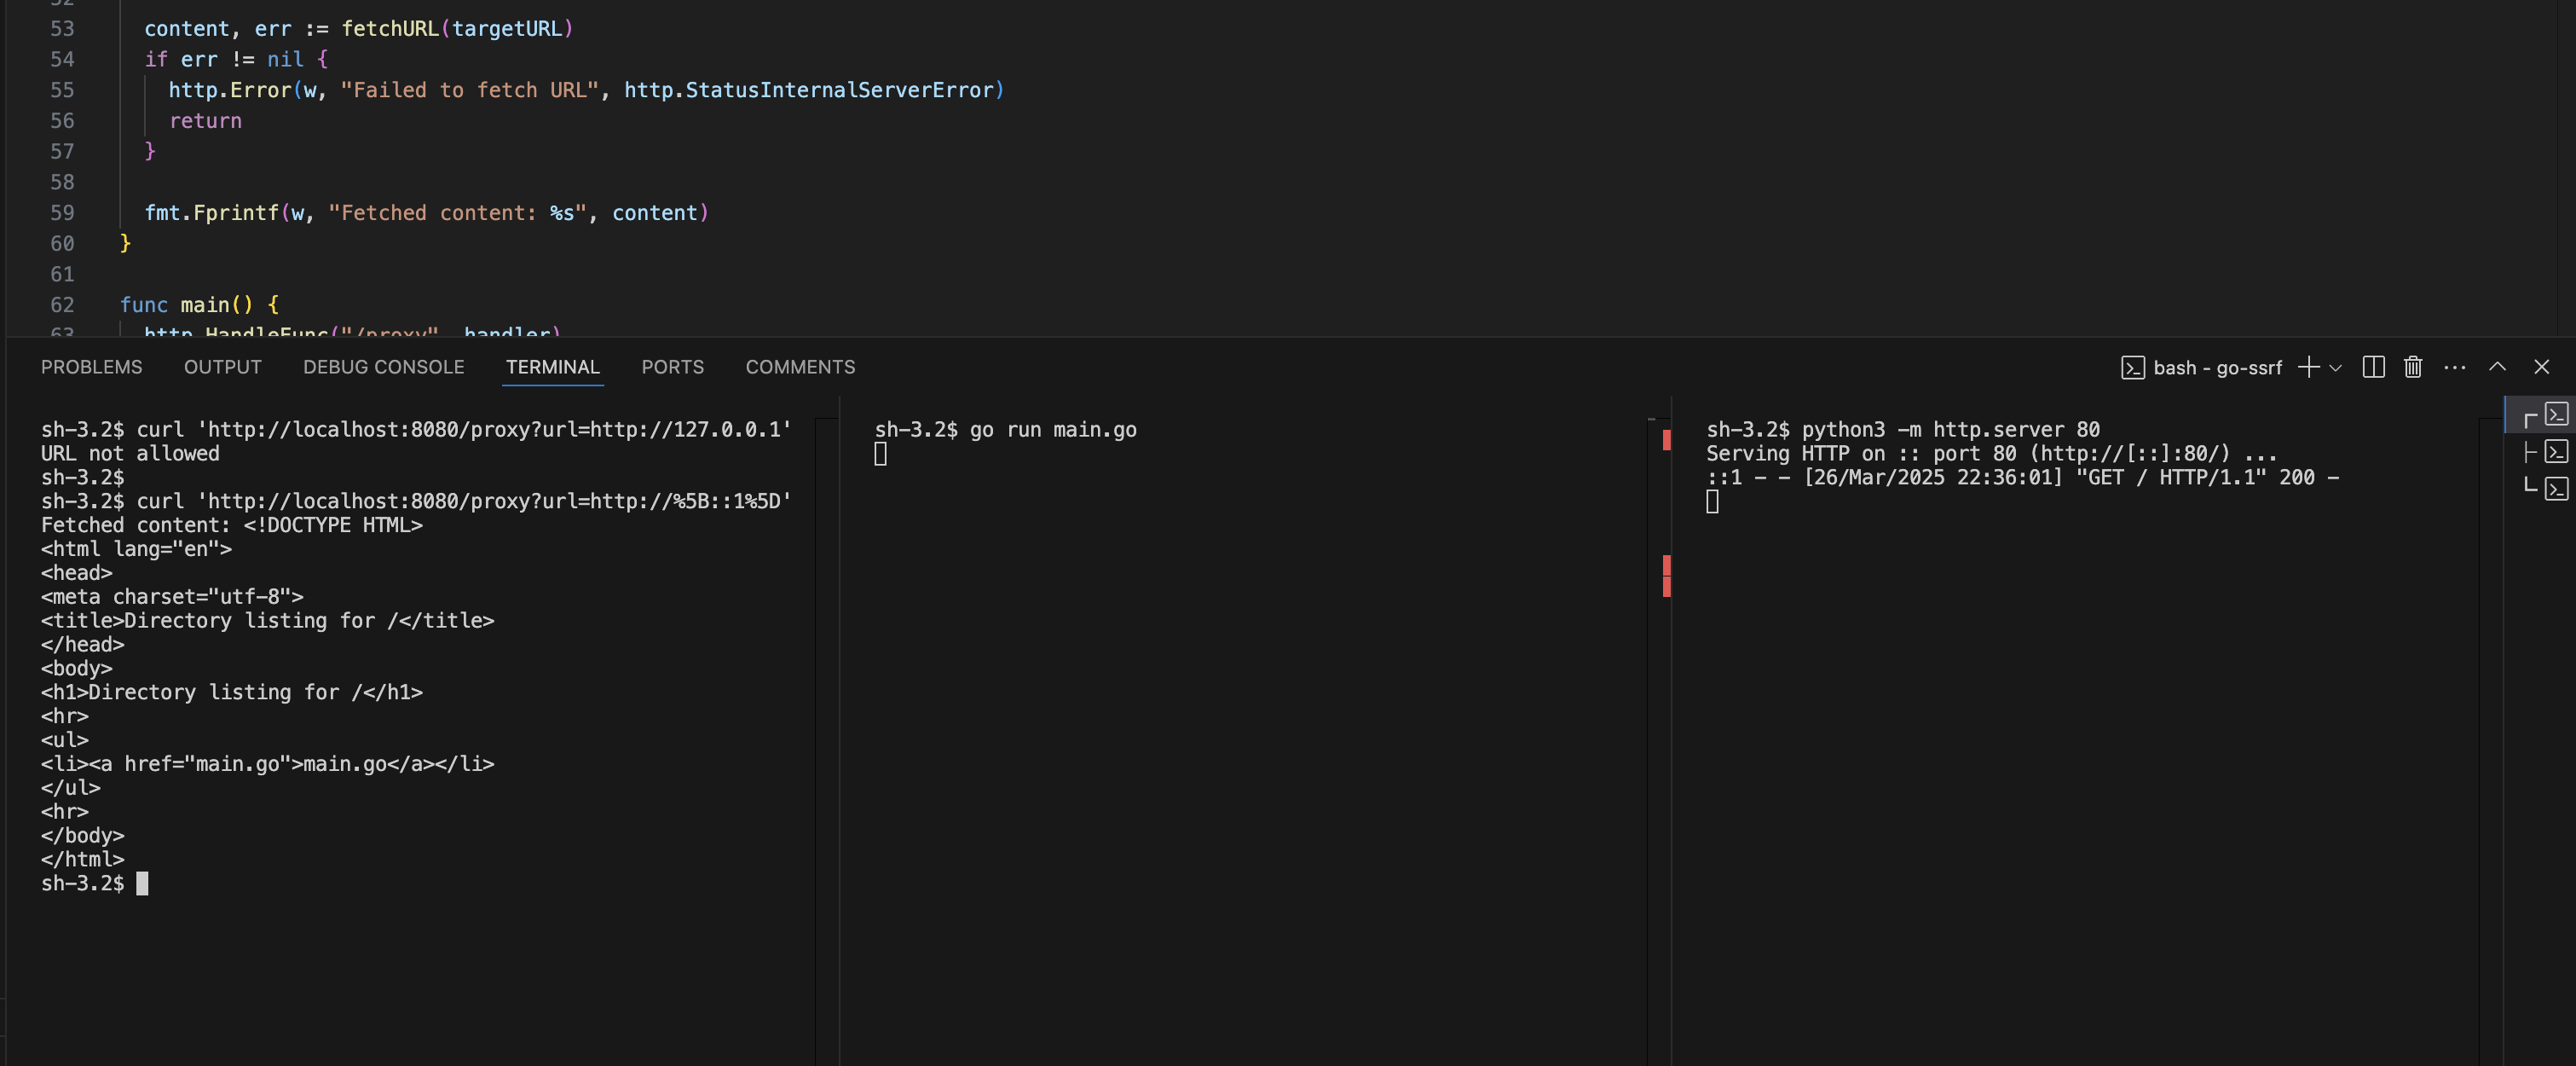Maximize panel size with up chevron
Image resolution: width=2576 pixels, height=1066 pixels.
click(2497, 367)
